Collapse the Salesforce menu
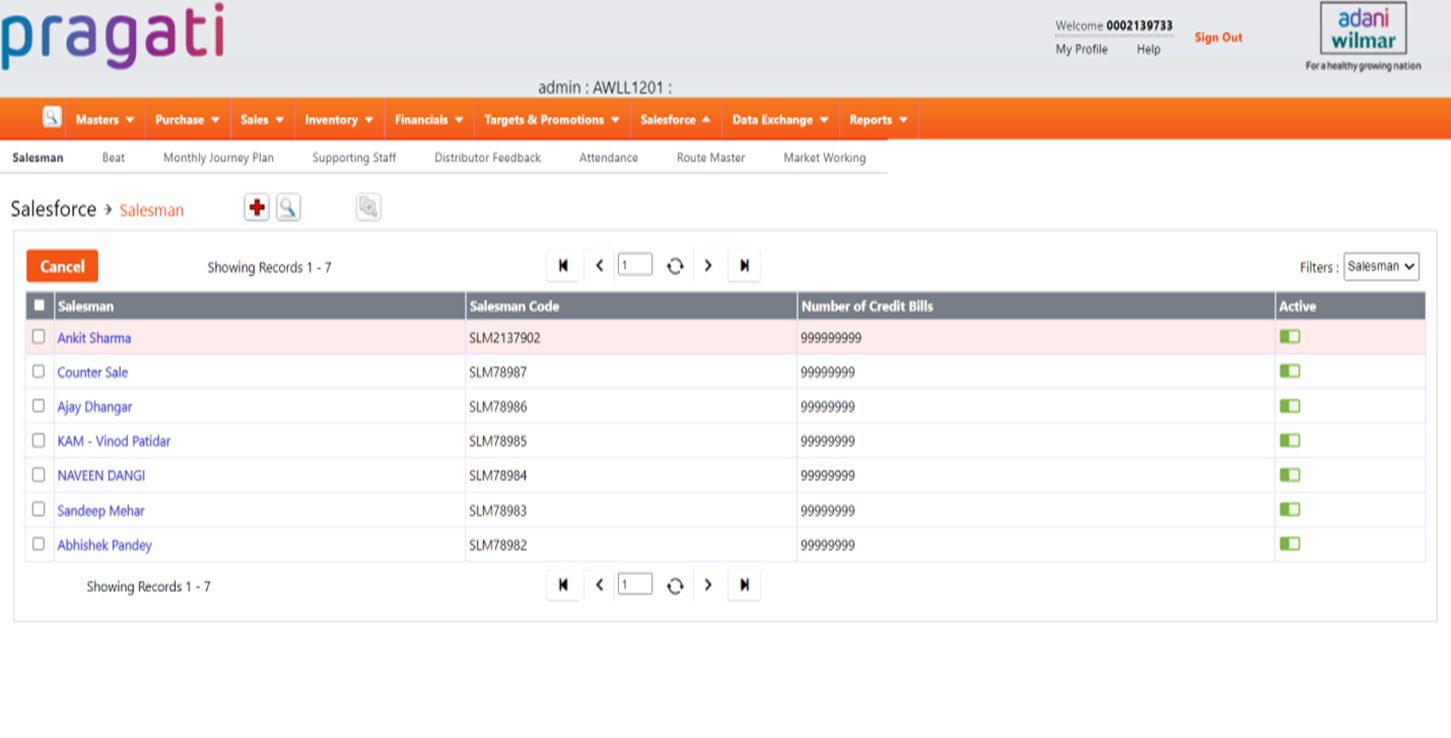Image resolution: width=1451 pixels, height=738 pixels. 675,119
